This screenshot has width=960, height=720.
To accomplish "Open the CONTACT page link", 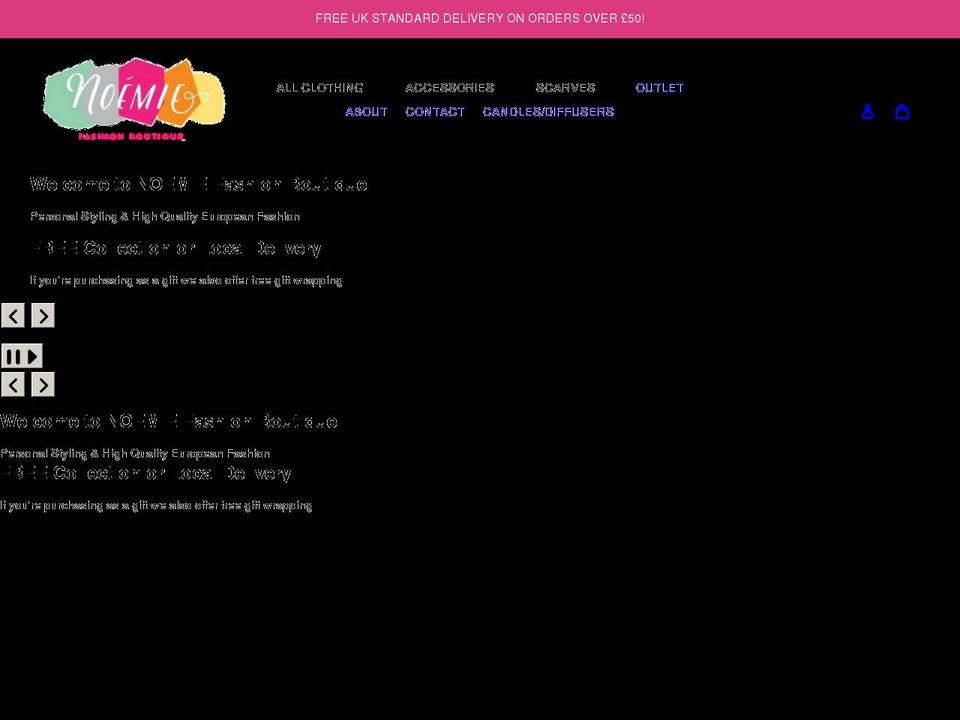I will coord(434,112).
